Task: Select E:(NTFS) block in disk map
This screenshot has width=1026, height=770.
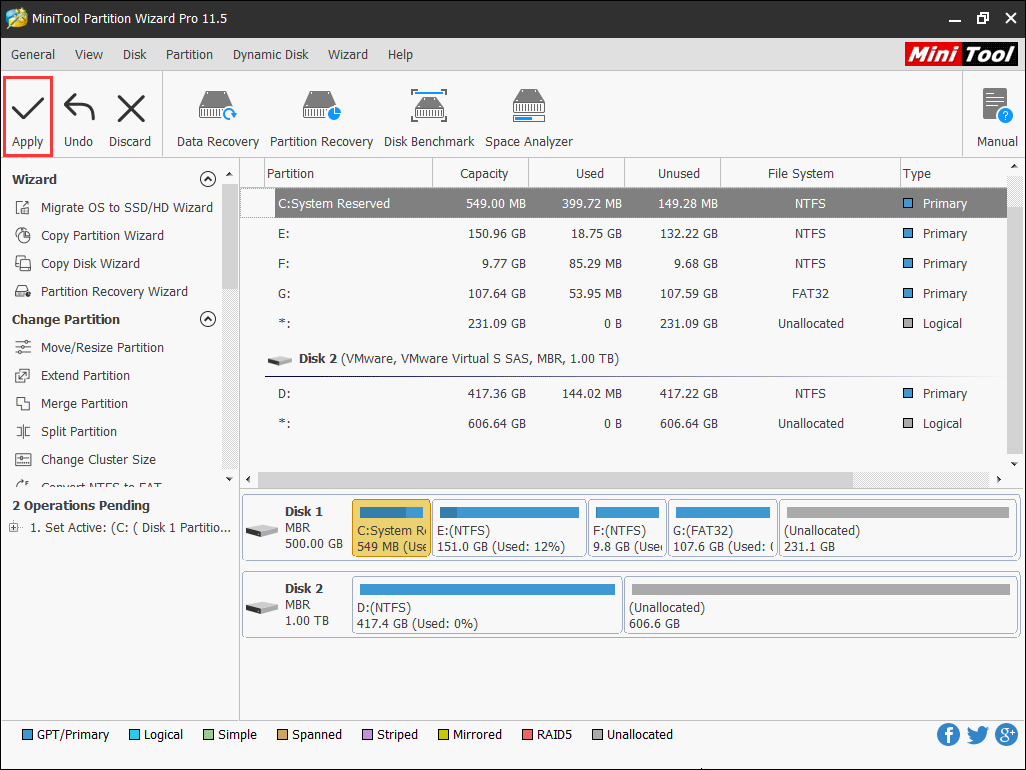Action: pos(509,528)
